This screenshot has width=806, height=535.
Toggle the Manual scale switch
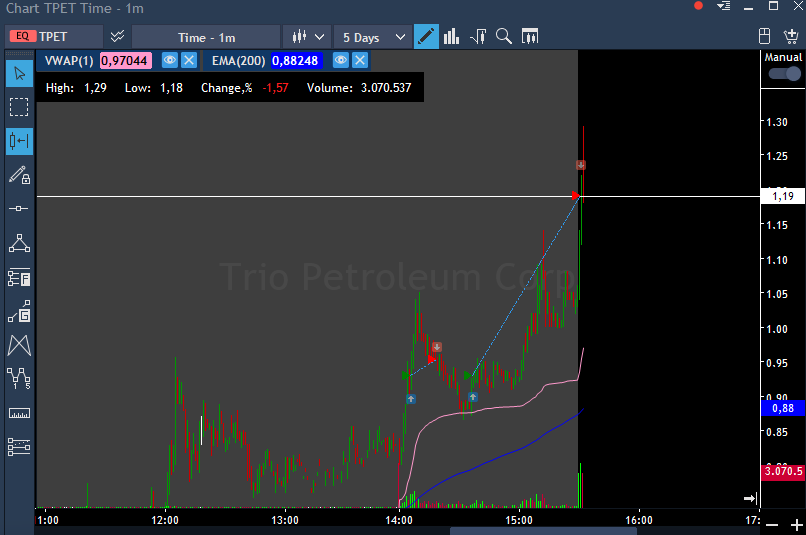[785, 74]
